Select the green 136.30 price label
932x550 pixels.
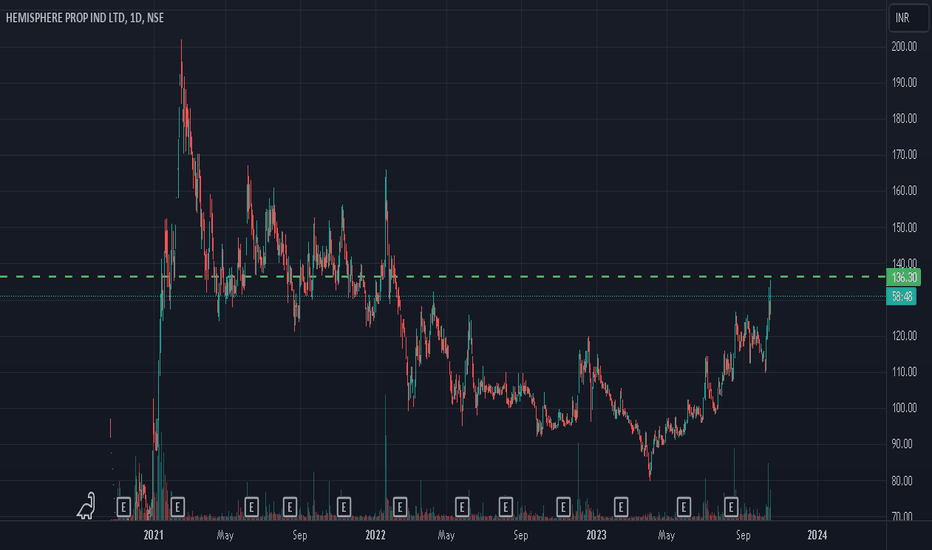tap(903, 278)
